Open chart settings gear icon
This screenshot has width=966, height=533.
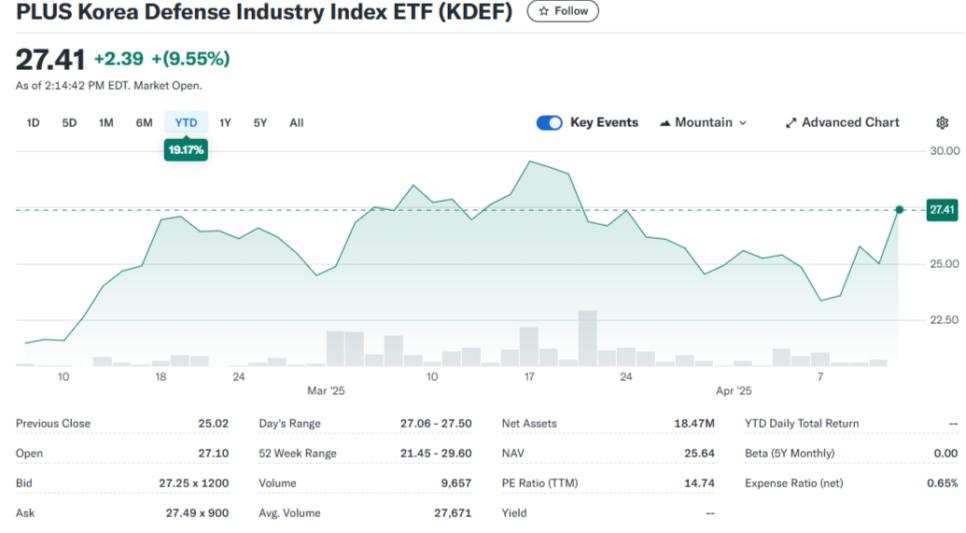[x=942, y=123]
